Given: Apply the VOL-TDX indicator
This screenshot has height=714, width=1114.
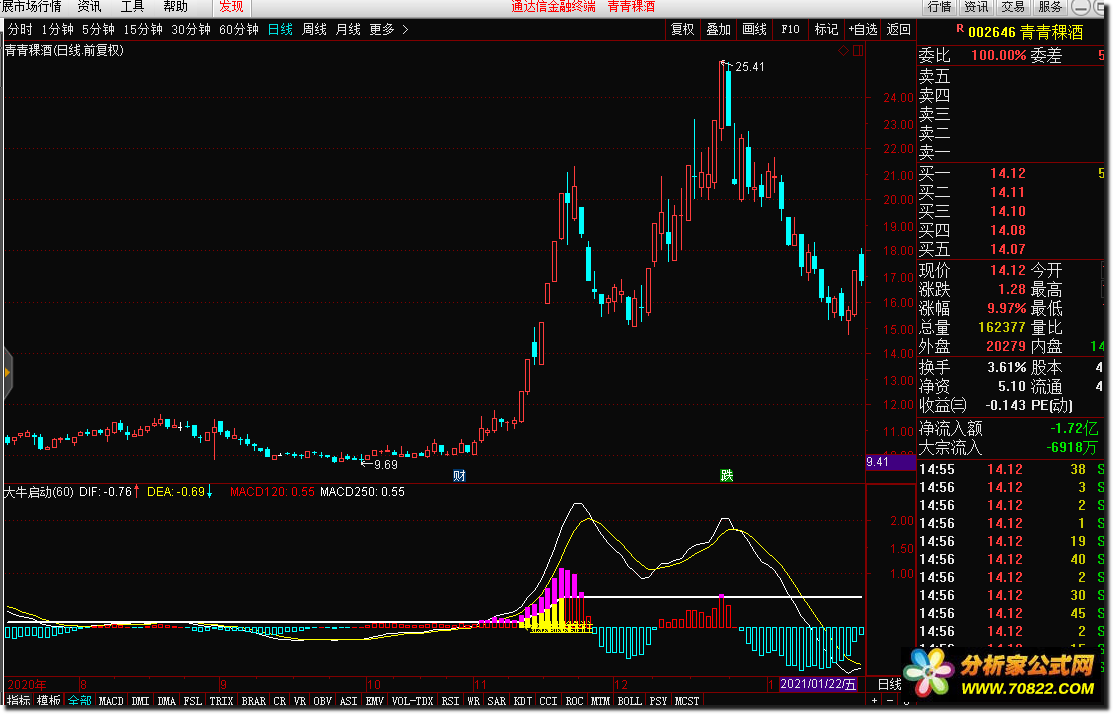Looking at the screenshot, I should pyautogui.click(x=413, y=701).
